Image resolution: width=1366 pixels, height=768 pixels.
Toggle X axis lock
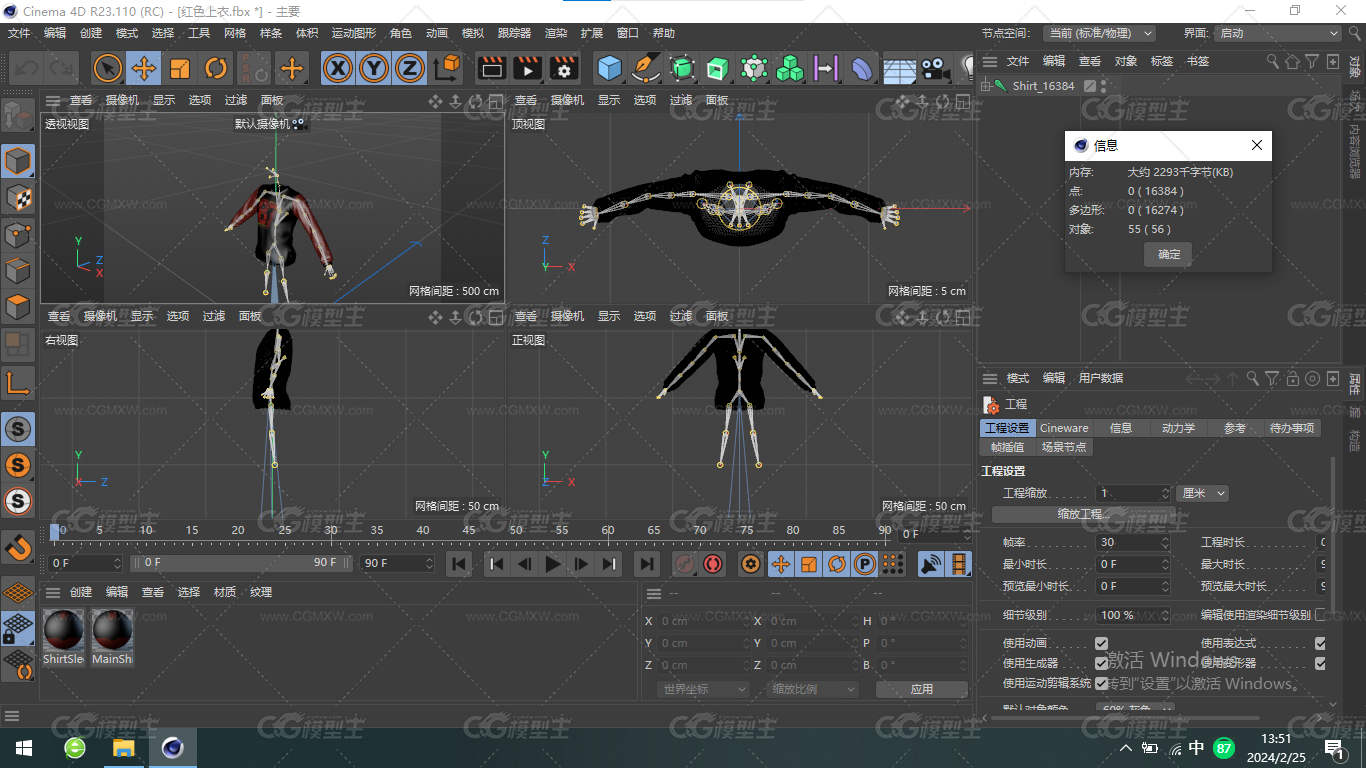tap(339, 68)
